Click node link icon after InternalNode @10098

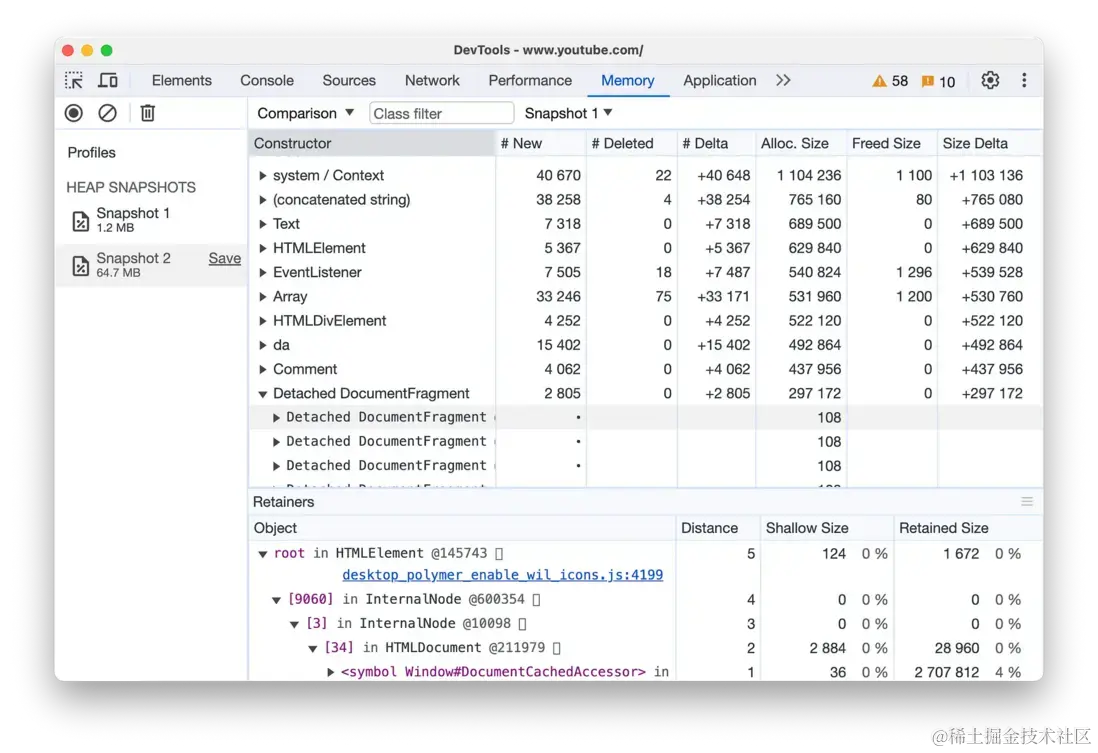coord(522,623)
